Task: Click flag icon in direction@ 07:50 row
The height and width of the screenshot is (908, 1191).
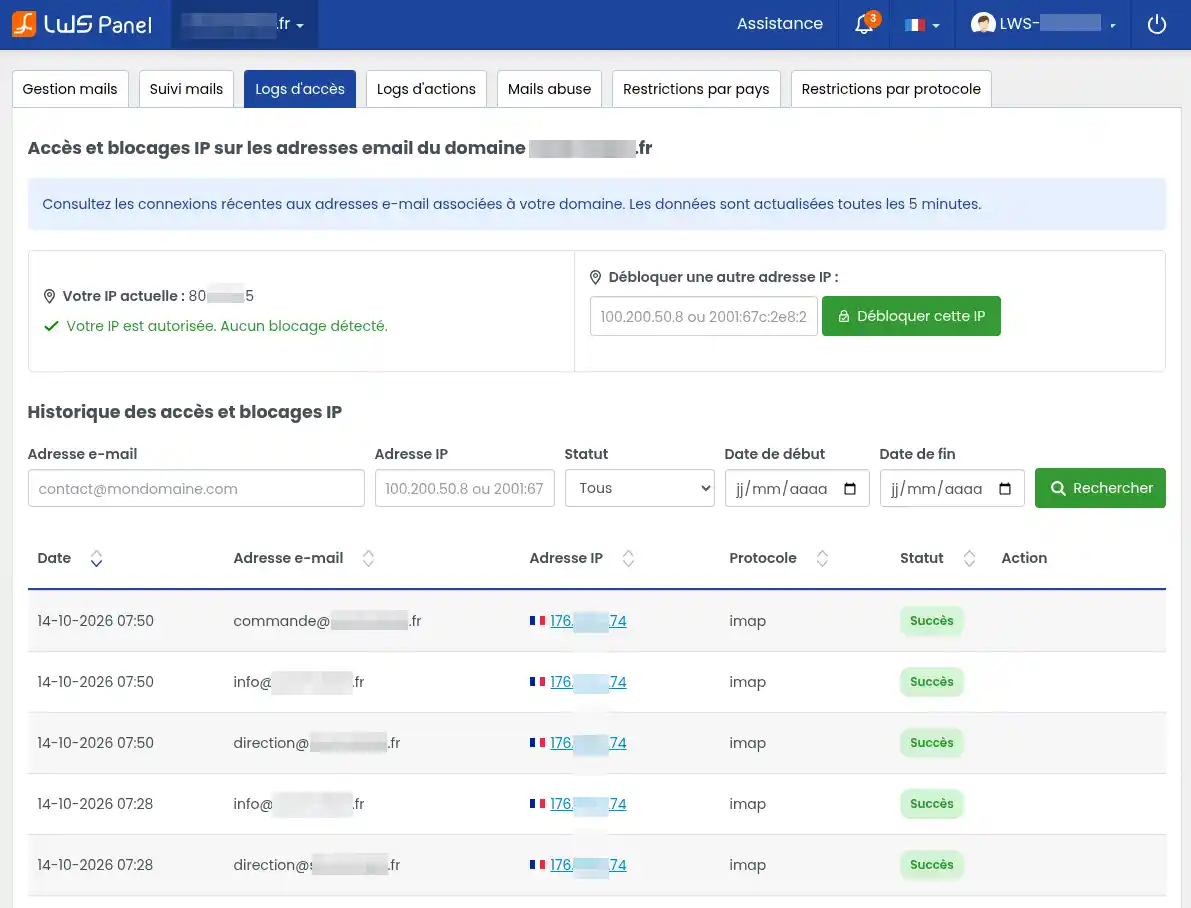Action: 538,742
